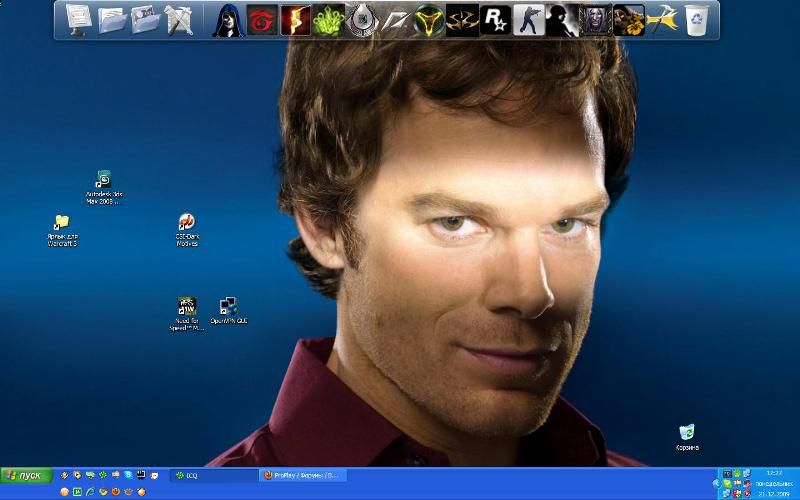Launch the Resident Evil 5 dock icon
Viewport: 800px width, 500px height.
[x=295, y=19]
